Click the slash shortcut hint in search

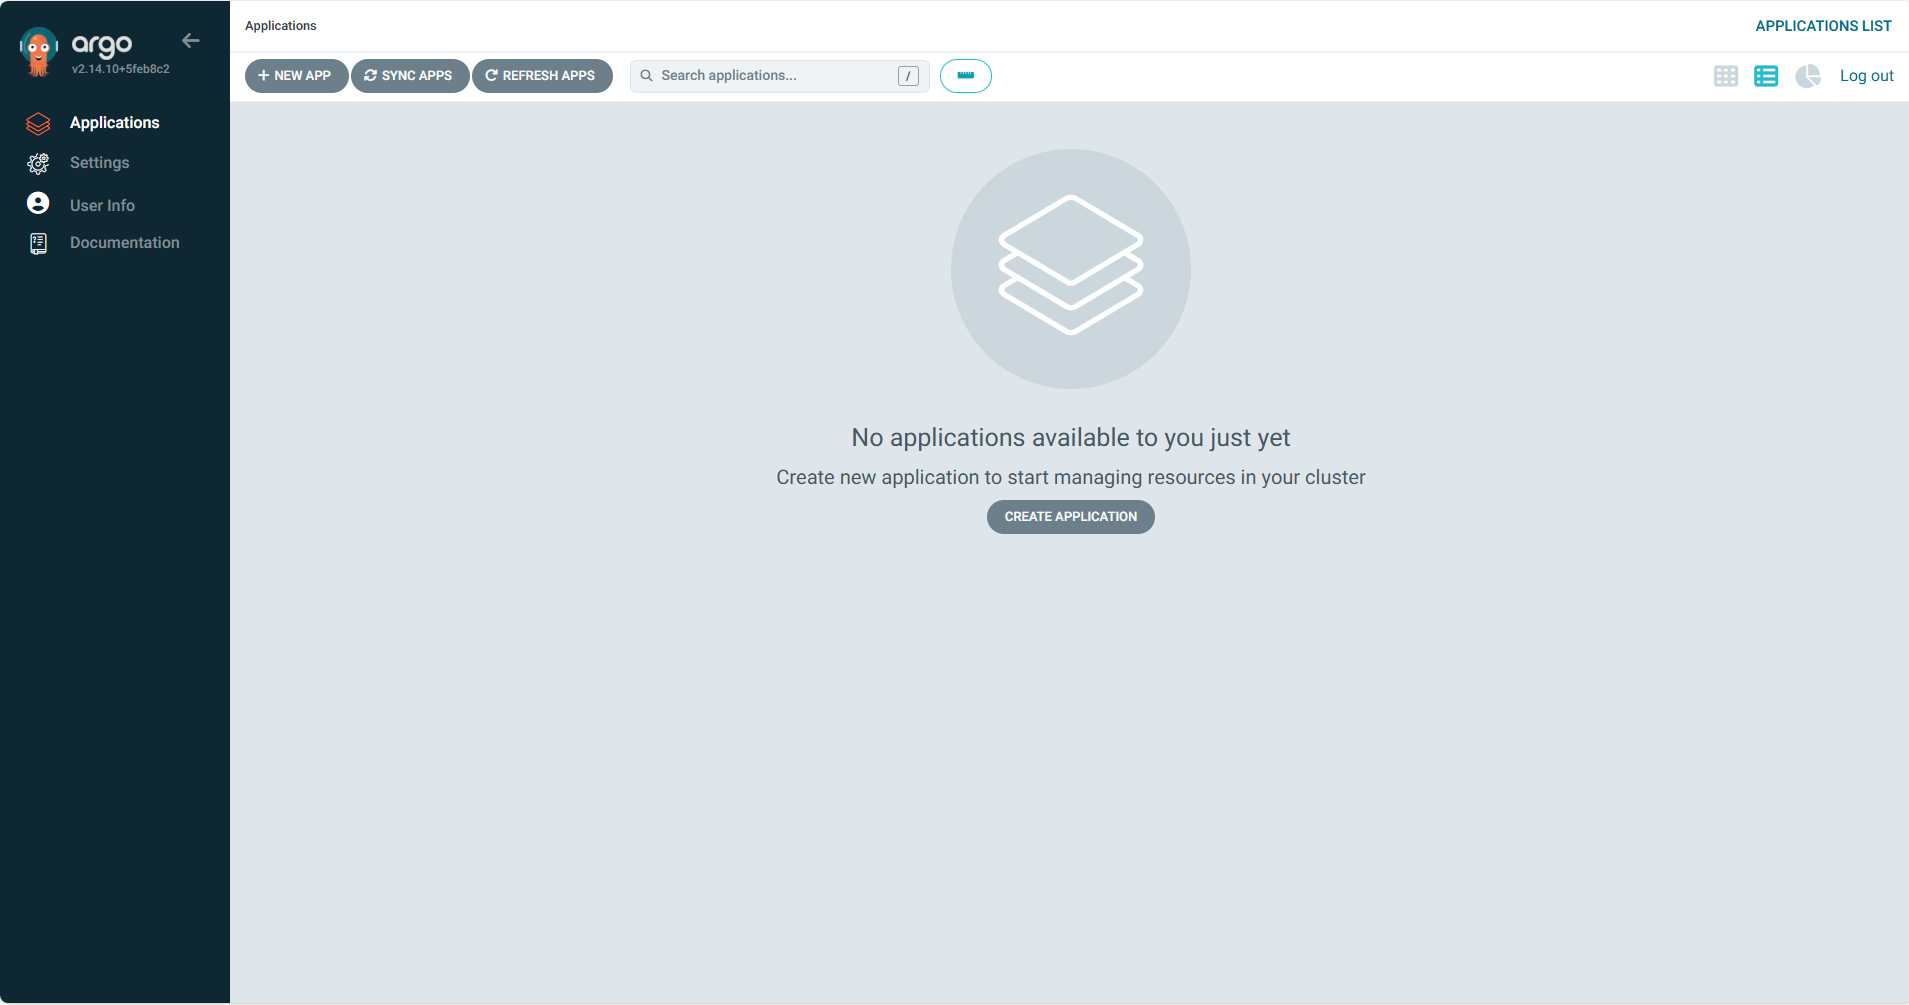[x=908, y=76]
